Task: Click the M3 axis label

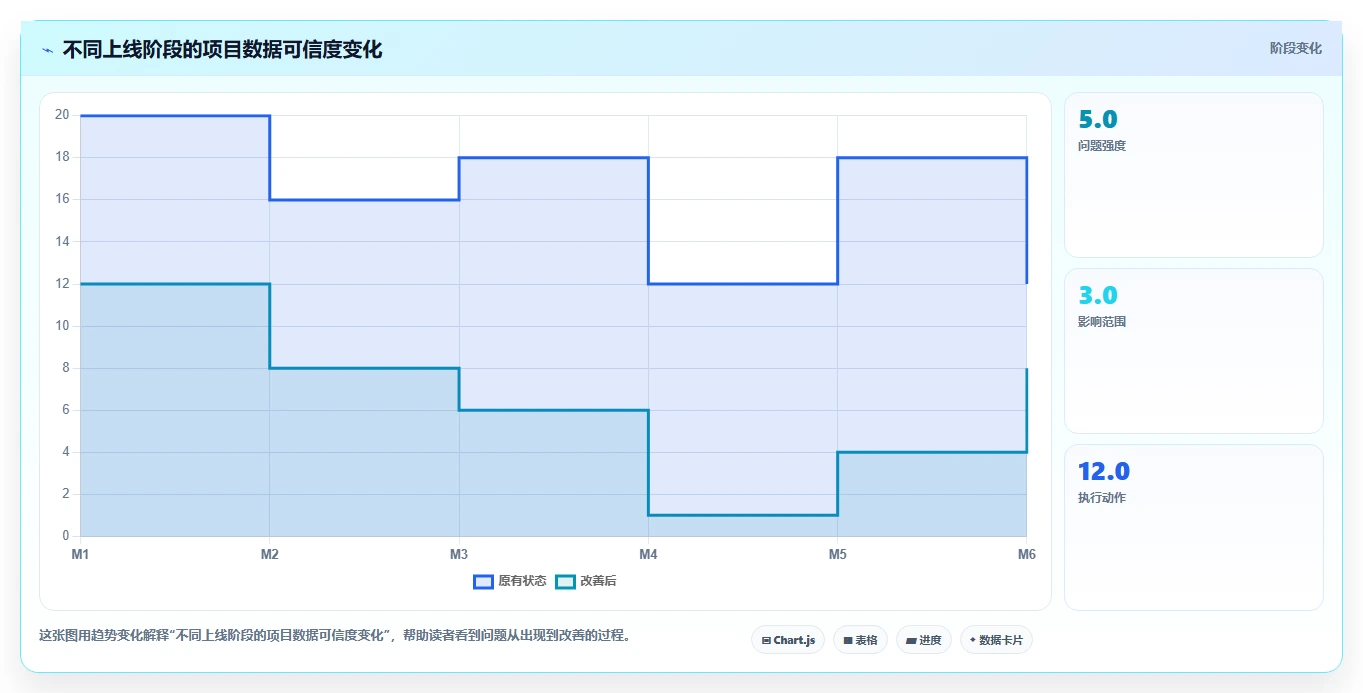Action: [x=459, y=553]
